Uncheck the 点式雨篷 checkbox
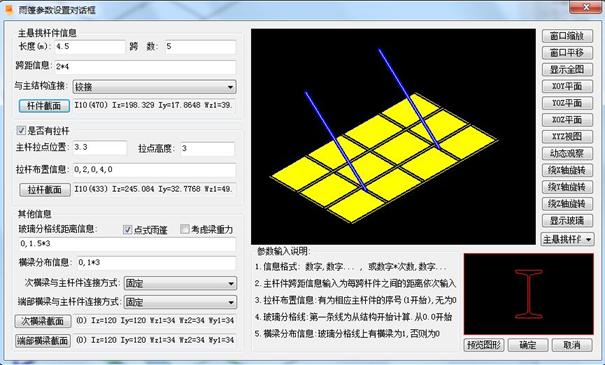Viewport: 605px width, 365px height. coord(127,230)
